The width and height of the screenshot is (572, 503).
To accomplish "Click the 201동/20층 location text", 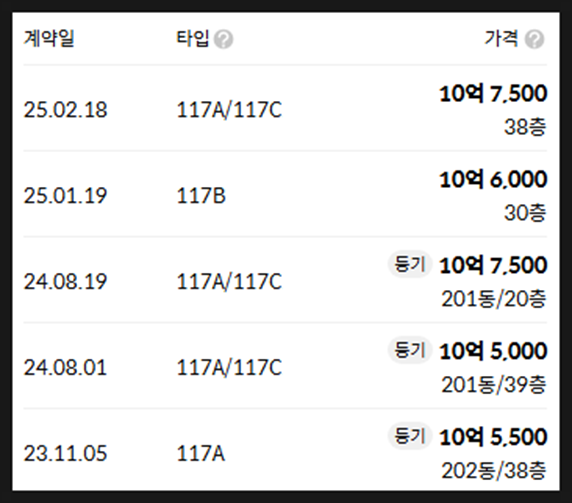I will click(x=494, y=299).
